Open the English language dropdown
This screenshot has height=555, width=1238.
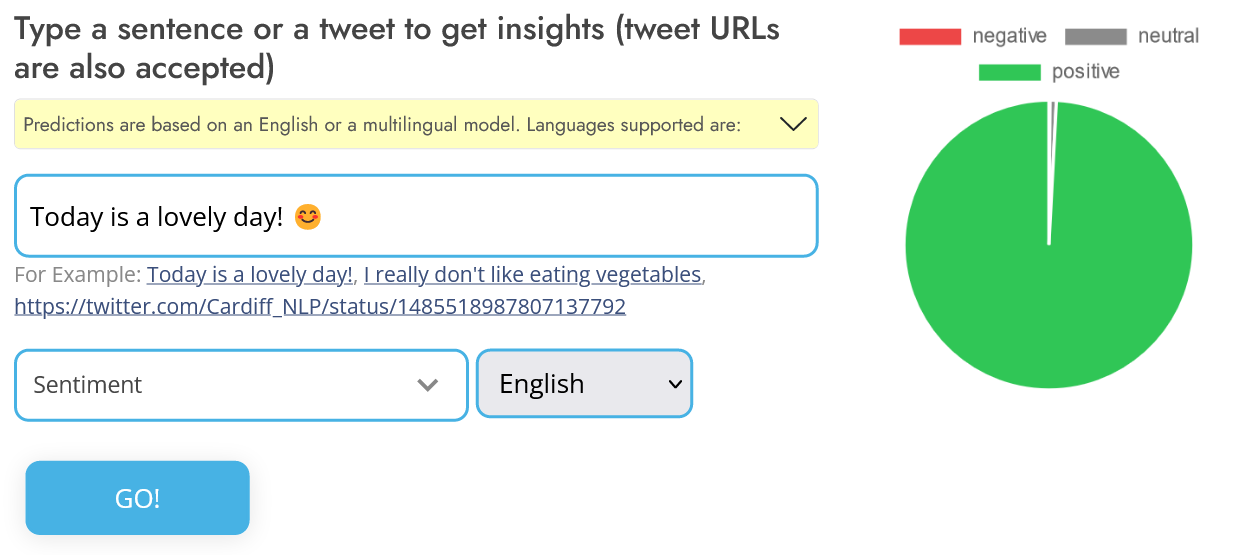point(584,384)
